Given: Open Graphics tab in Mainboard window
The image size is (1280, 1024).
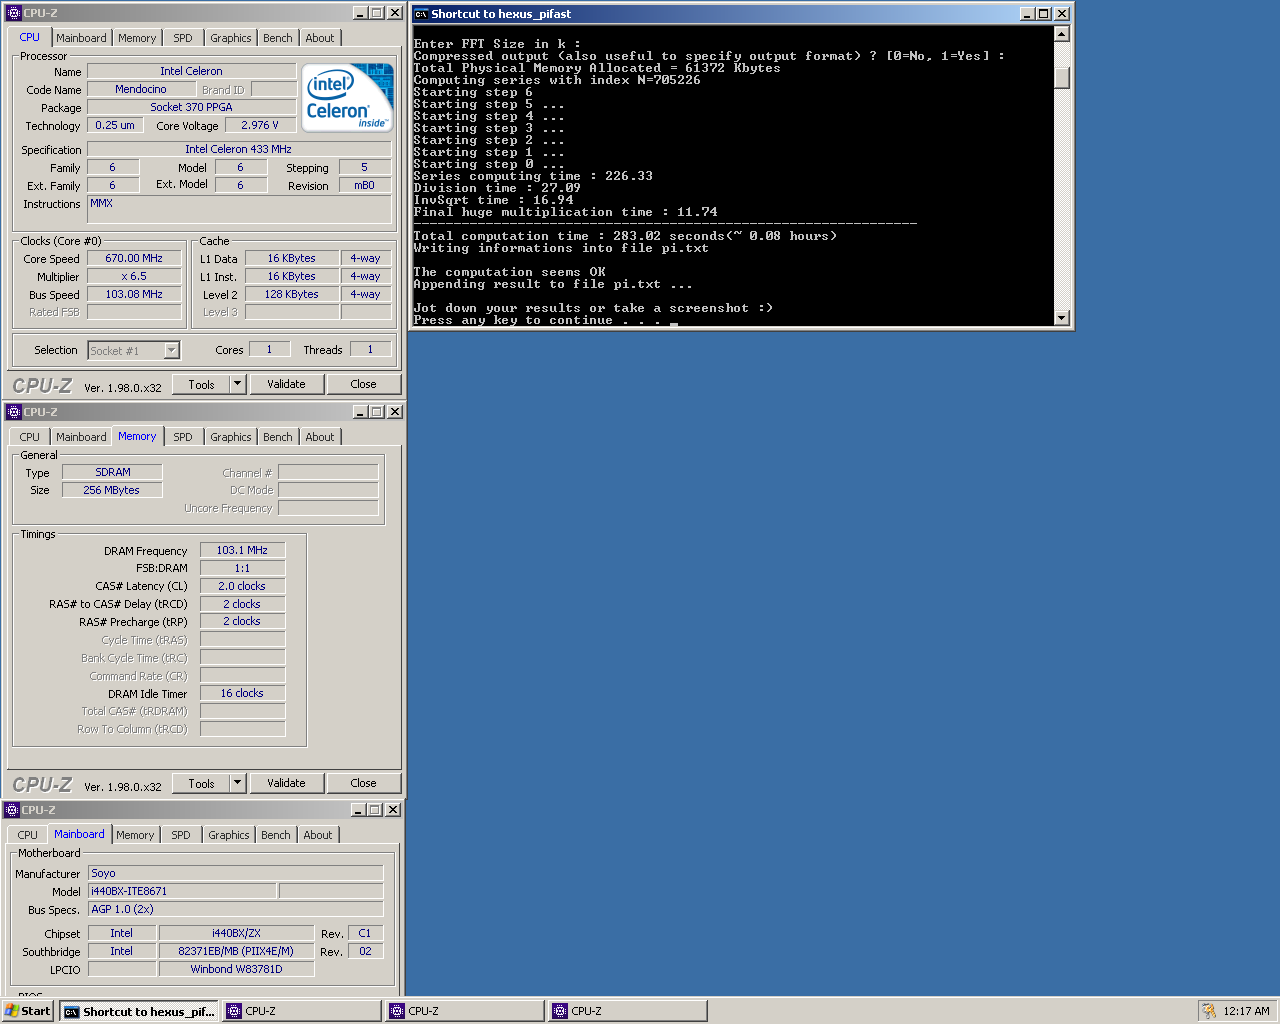Looking at the screenshot, I should pos(229,835).
